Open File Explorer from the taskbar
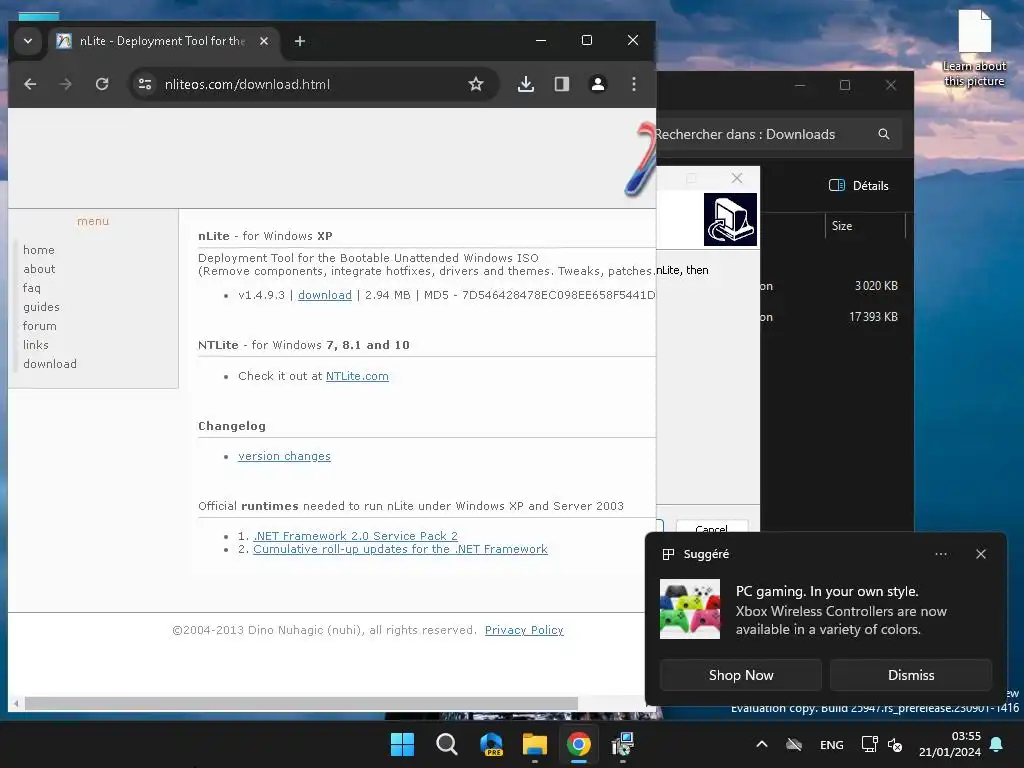 click(x=535, y=744)
